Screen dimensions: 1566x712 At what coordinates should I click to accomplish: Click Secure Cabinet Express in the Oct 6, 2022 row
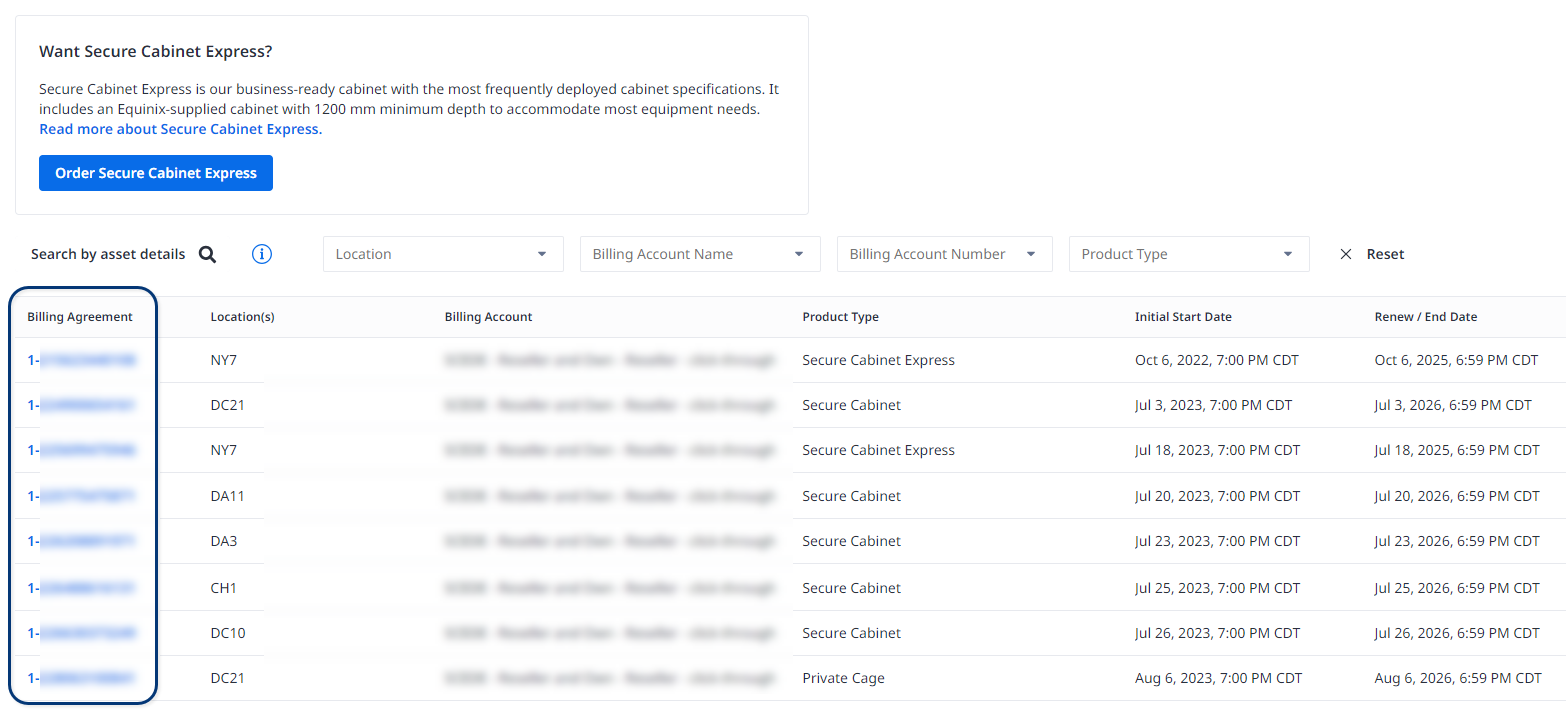pyautogui.click(x=878, y=360)
